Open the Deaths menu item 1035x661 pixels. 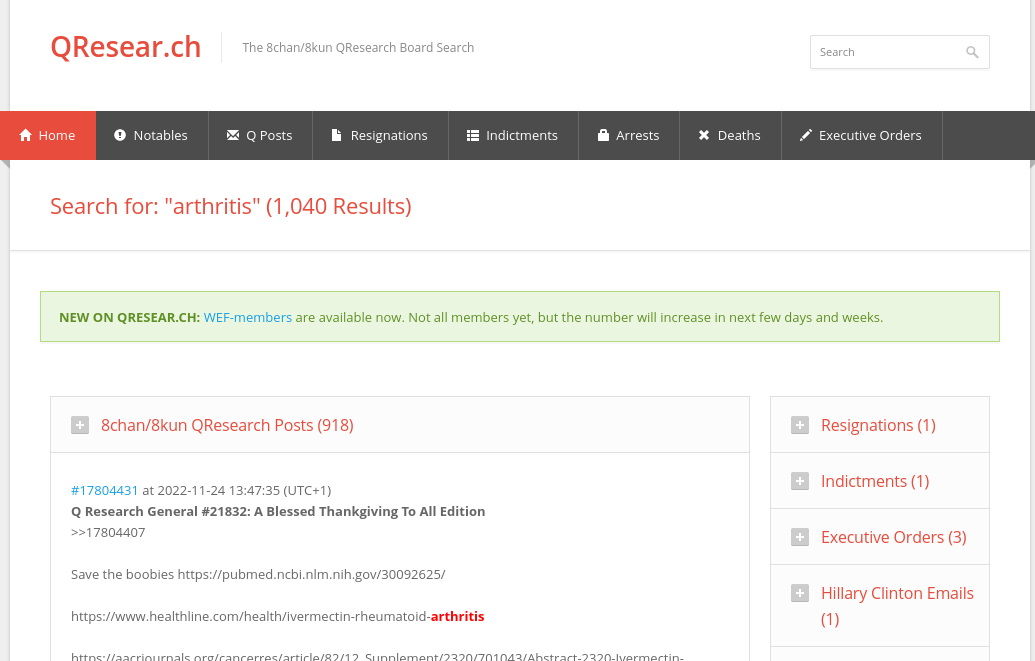730,135
